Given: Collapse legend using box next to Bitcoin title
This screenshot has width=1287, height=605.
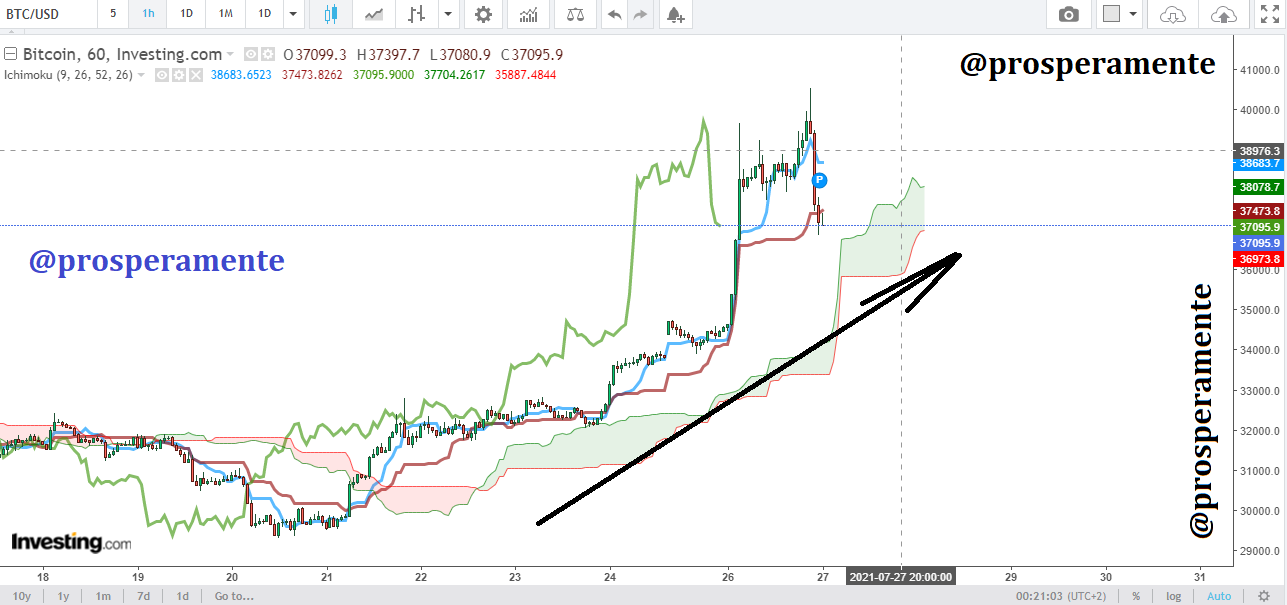Looking at the screenshot, I should pyautogui.click(x=10, y=54).
